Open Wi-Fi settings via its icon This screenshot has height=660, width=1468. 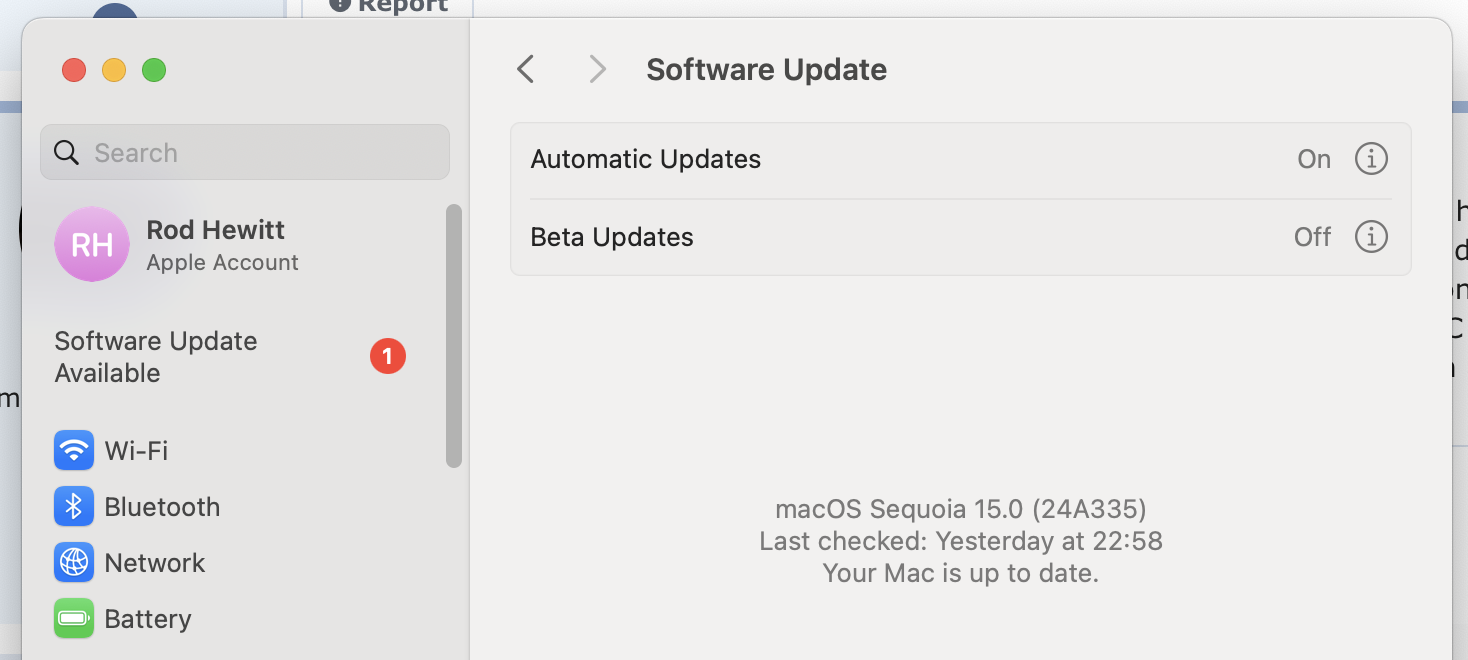point(74,451)
